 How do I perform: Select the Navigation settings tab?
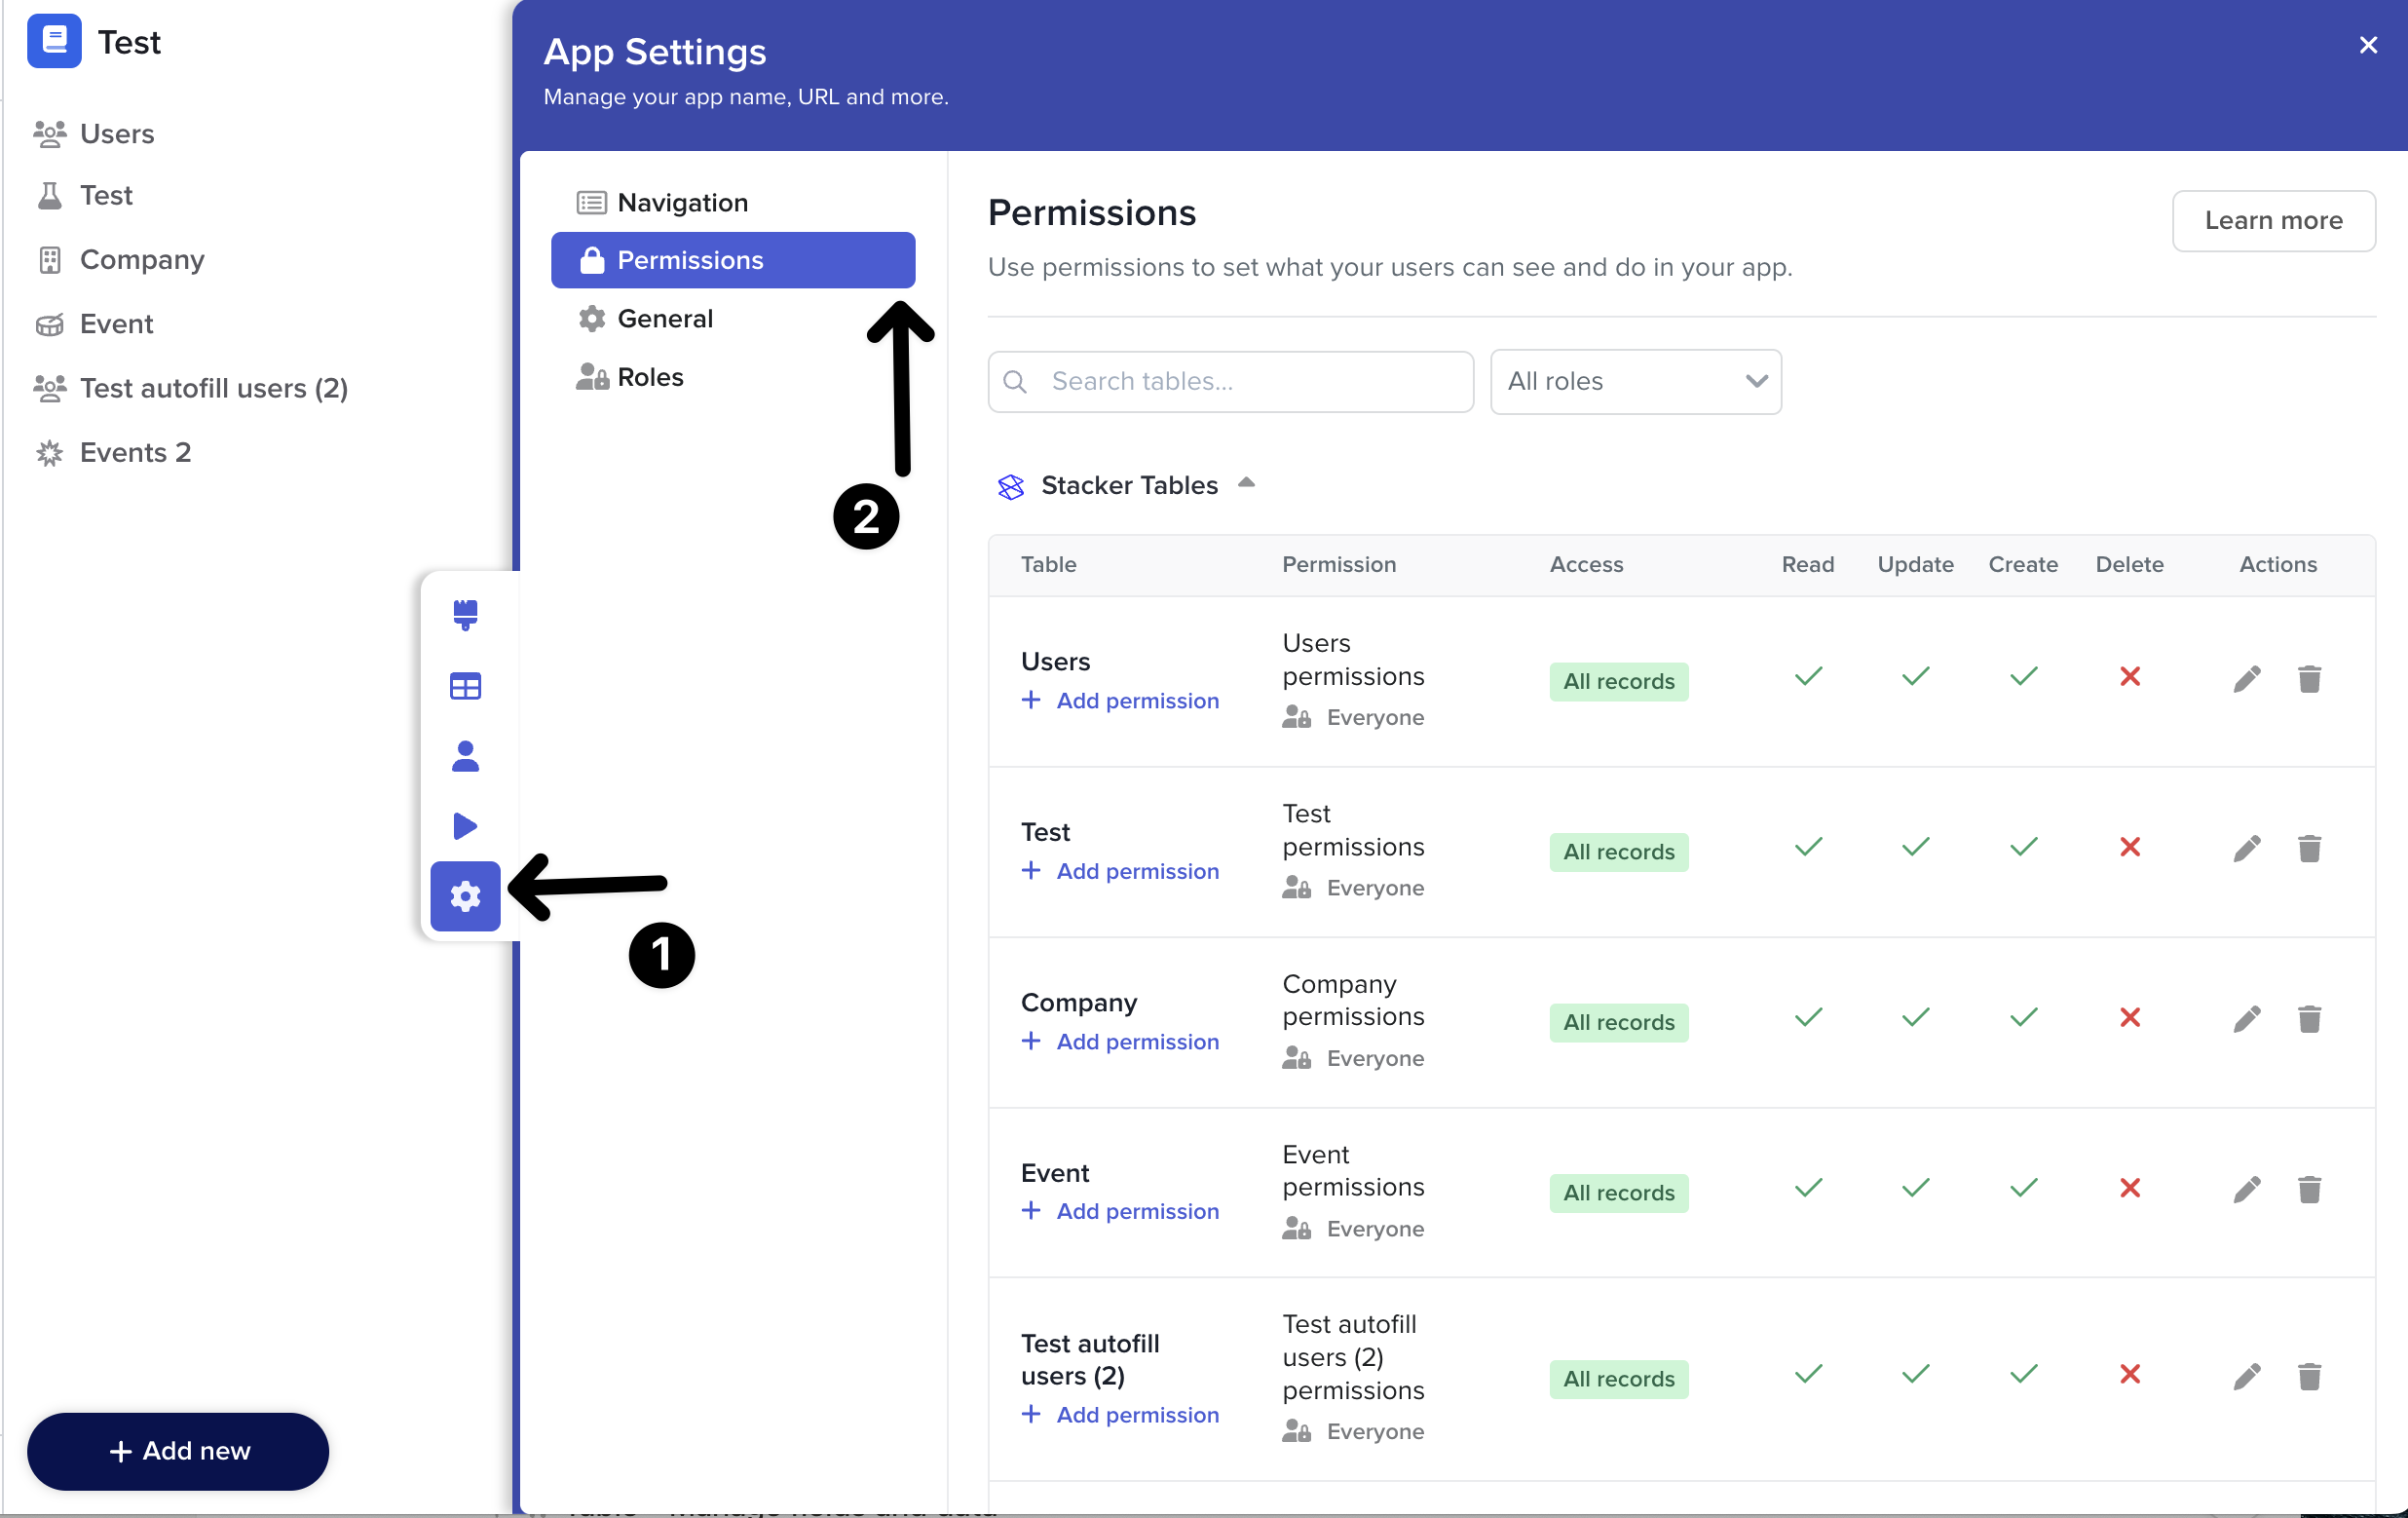pos(682,203)
